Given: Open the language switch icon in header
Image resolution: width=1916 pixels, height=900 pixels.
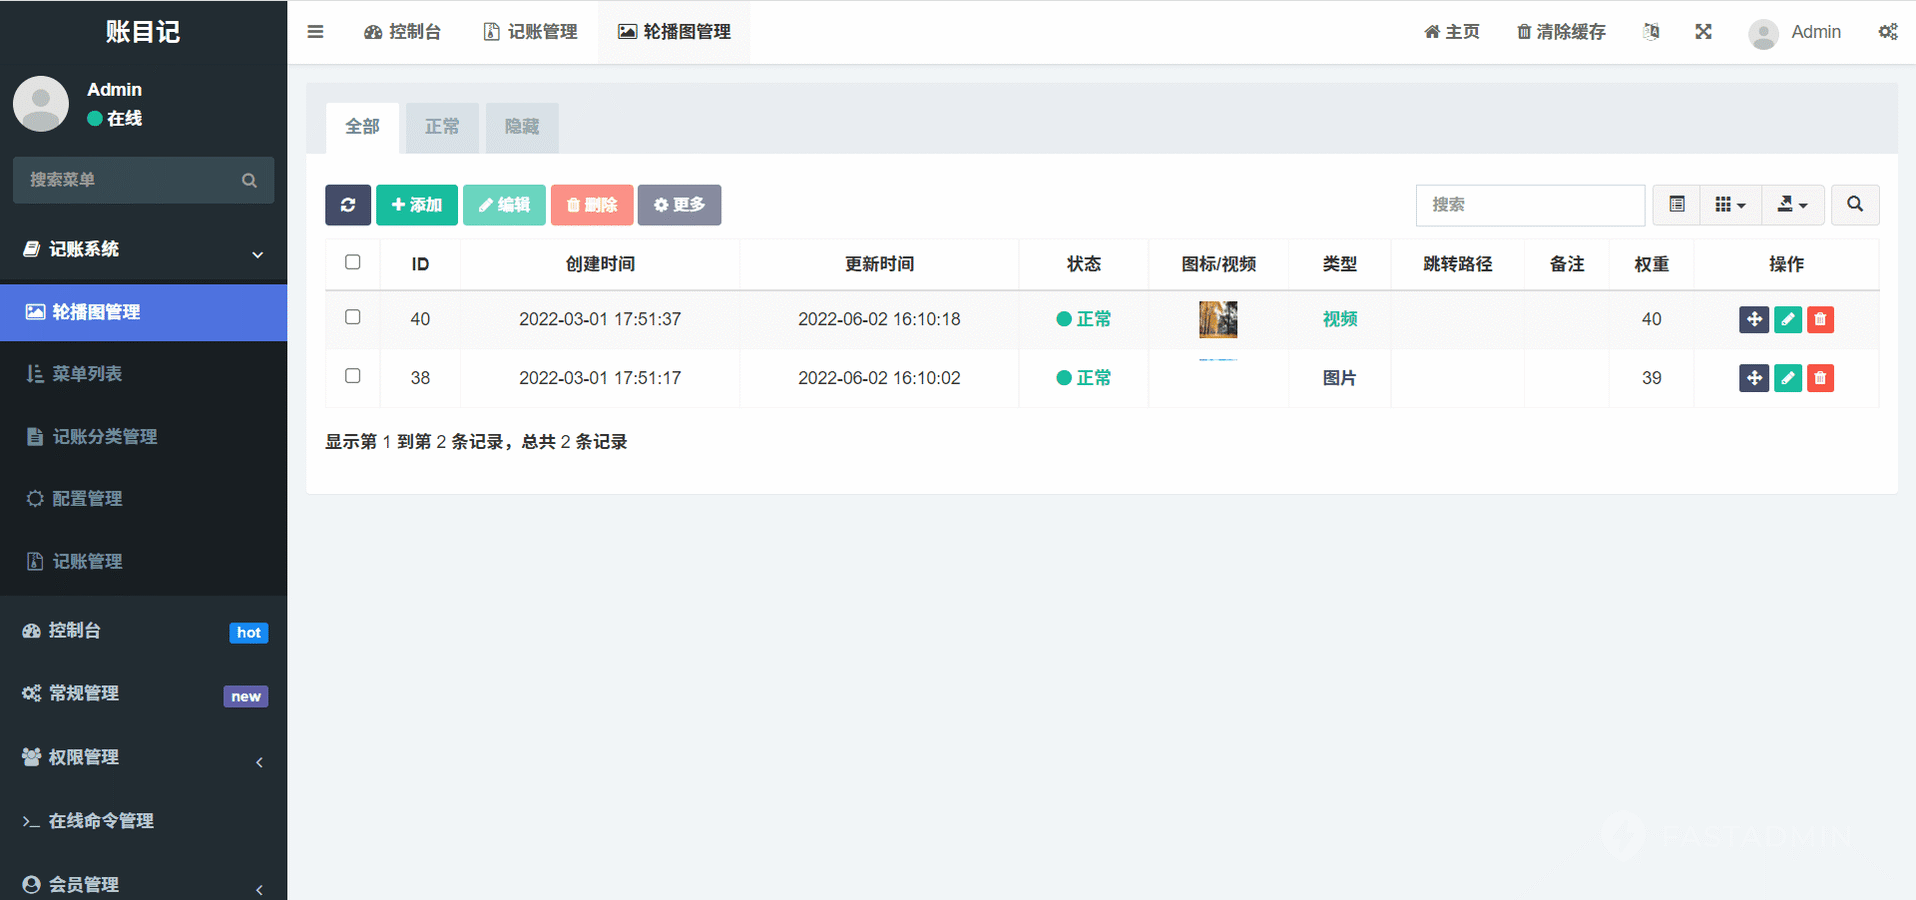Looking at the screenshot, I should (x=1651, y=32).
